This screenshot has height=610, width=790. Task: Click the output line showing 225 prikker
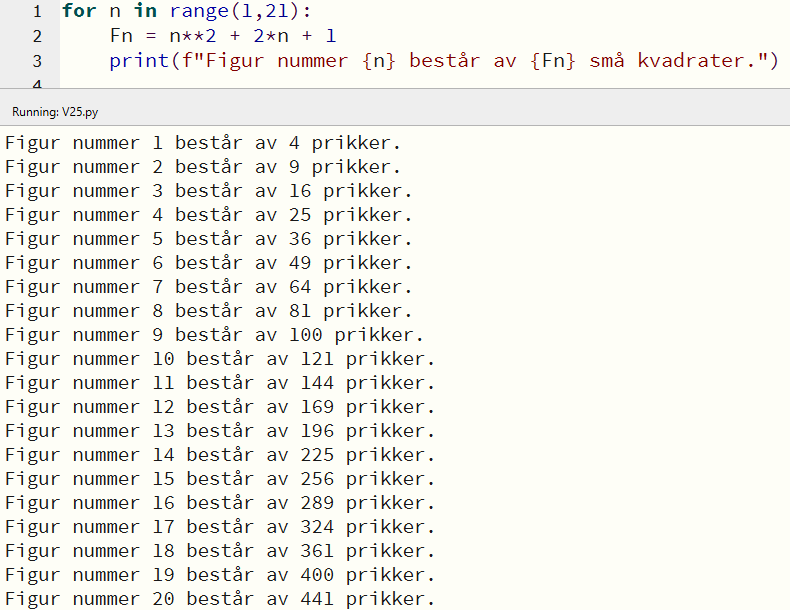(220, 455)
